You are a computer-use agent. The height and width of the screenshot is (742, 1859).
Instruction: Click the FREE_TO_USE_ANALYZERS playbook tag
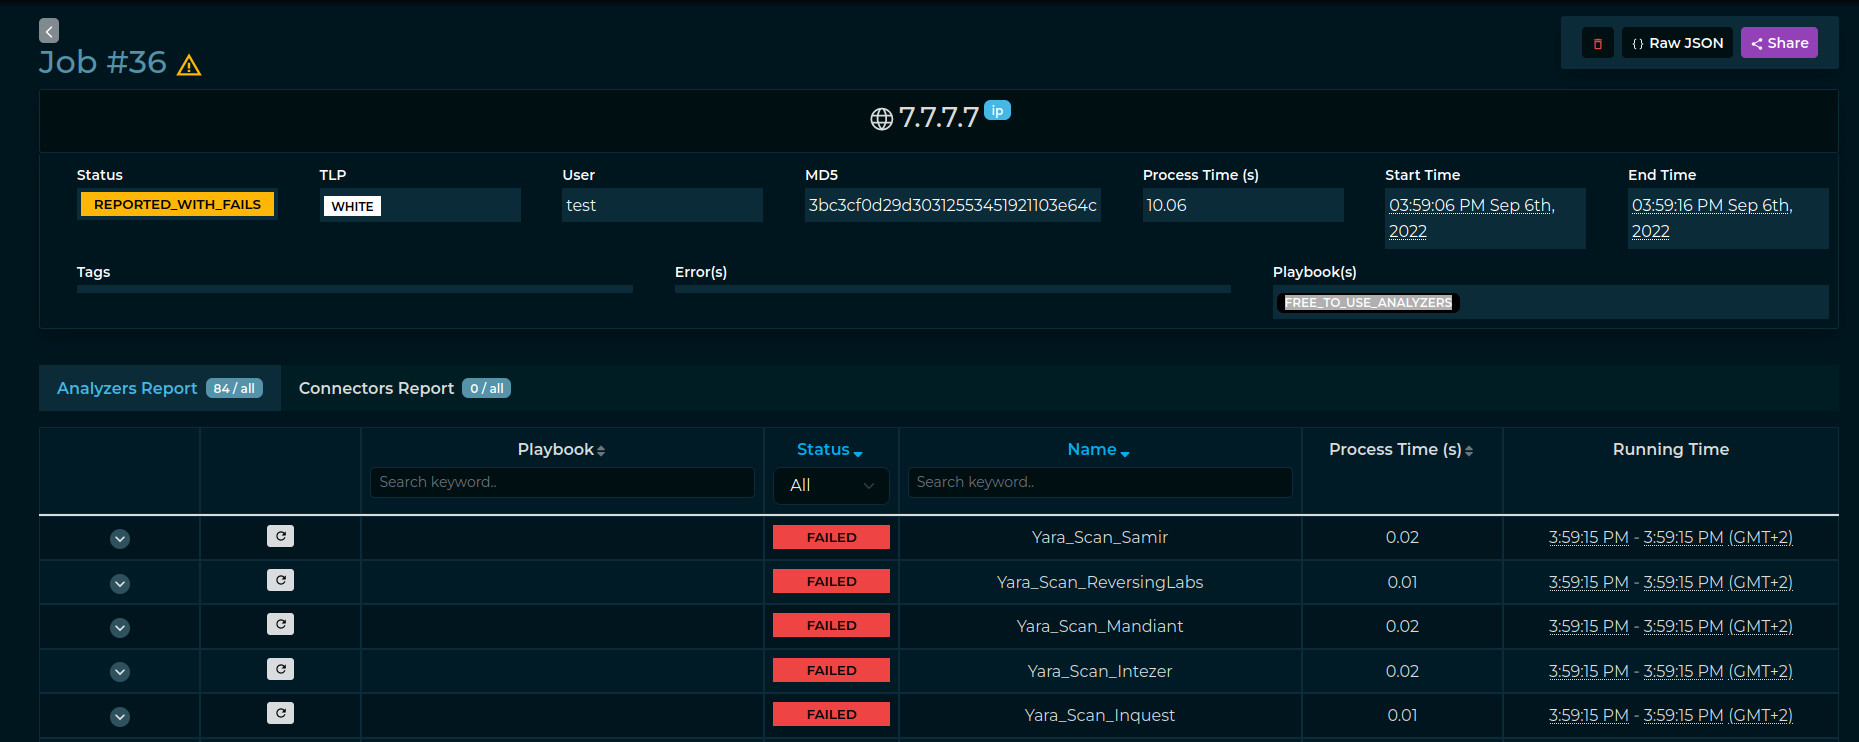[x=1368, y=302]
